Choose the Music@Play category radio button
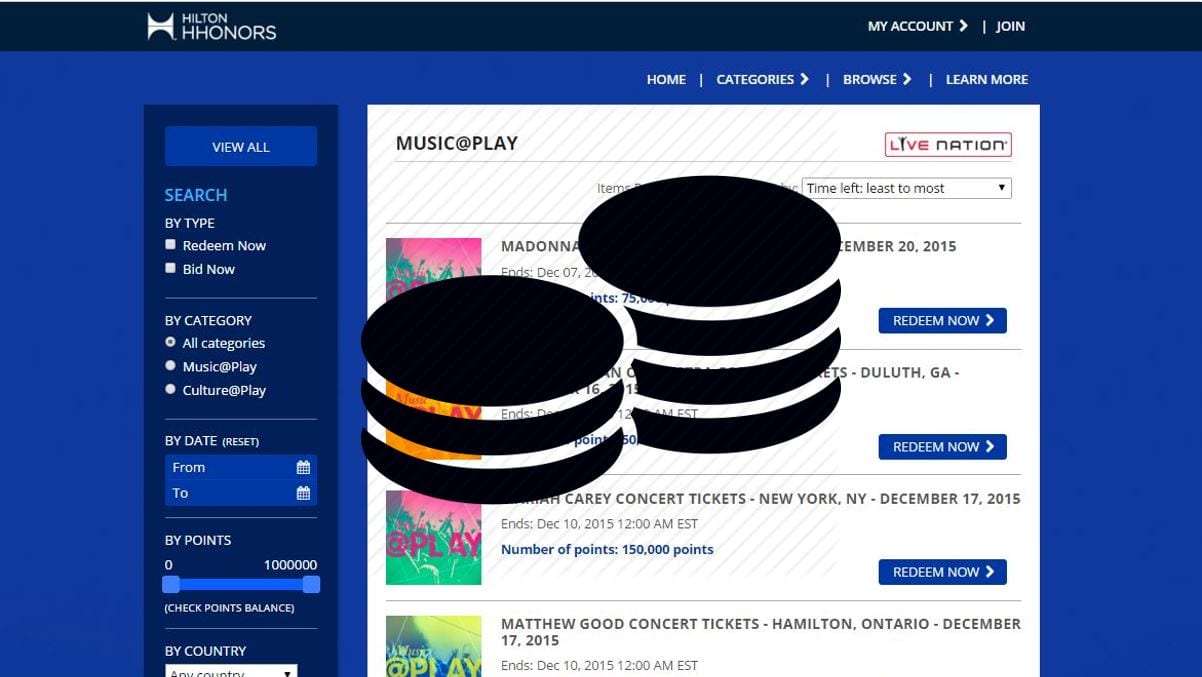1202x677 pixels. [x=171, y=366]
